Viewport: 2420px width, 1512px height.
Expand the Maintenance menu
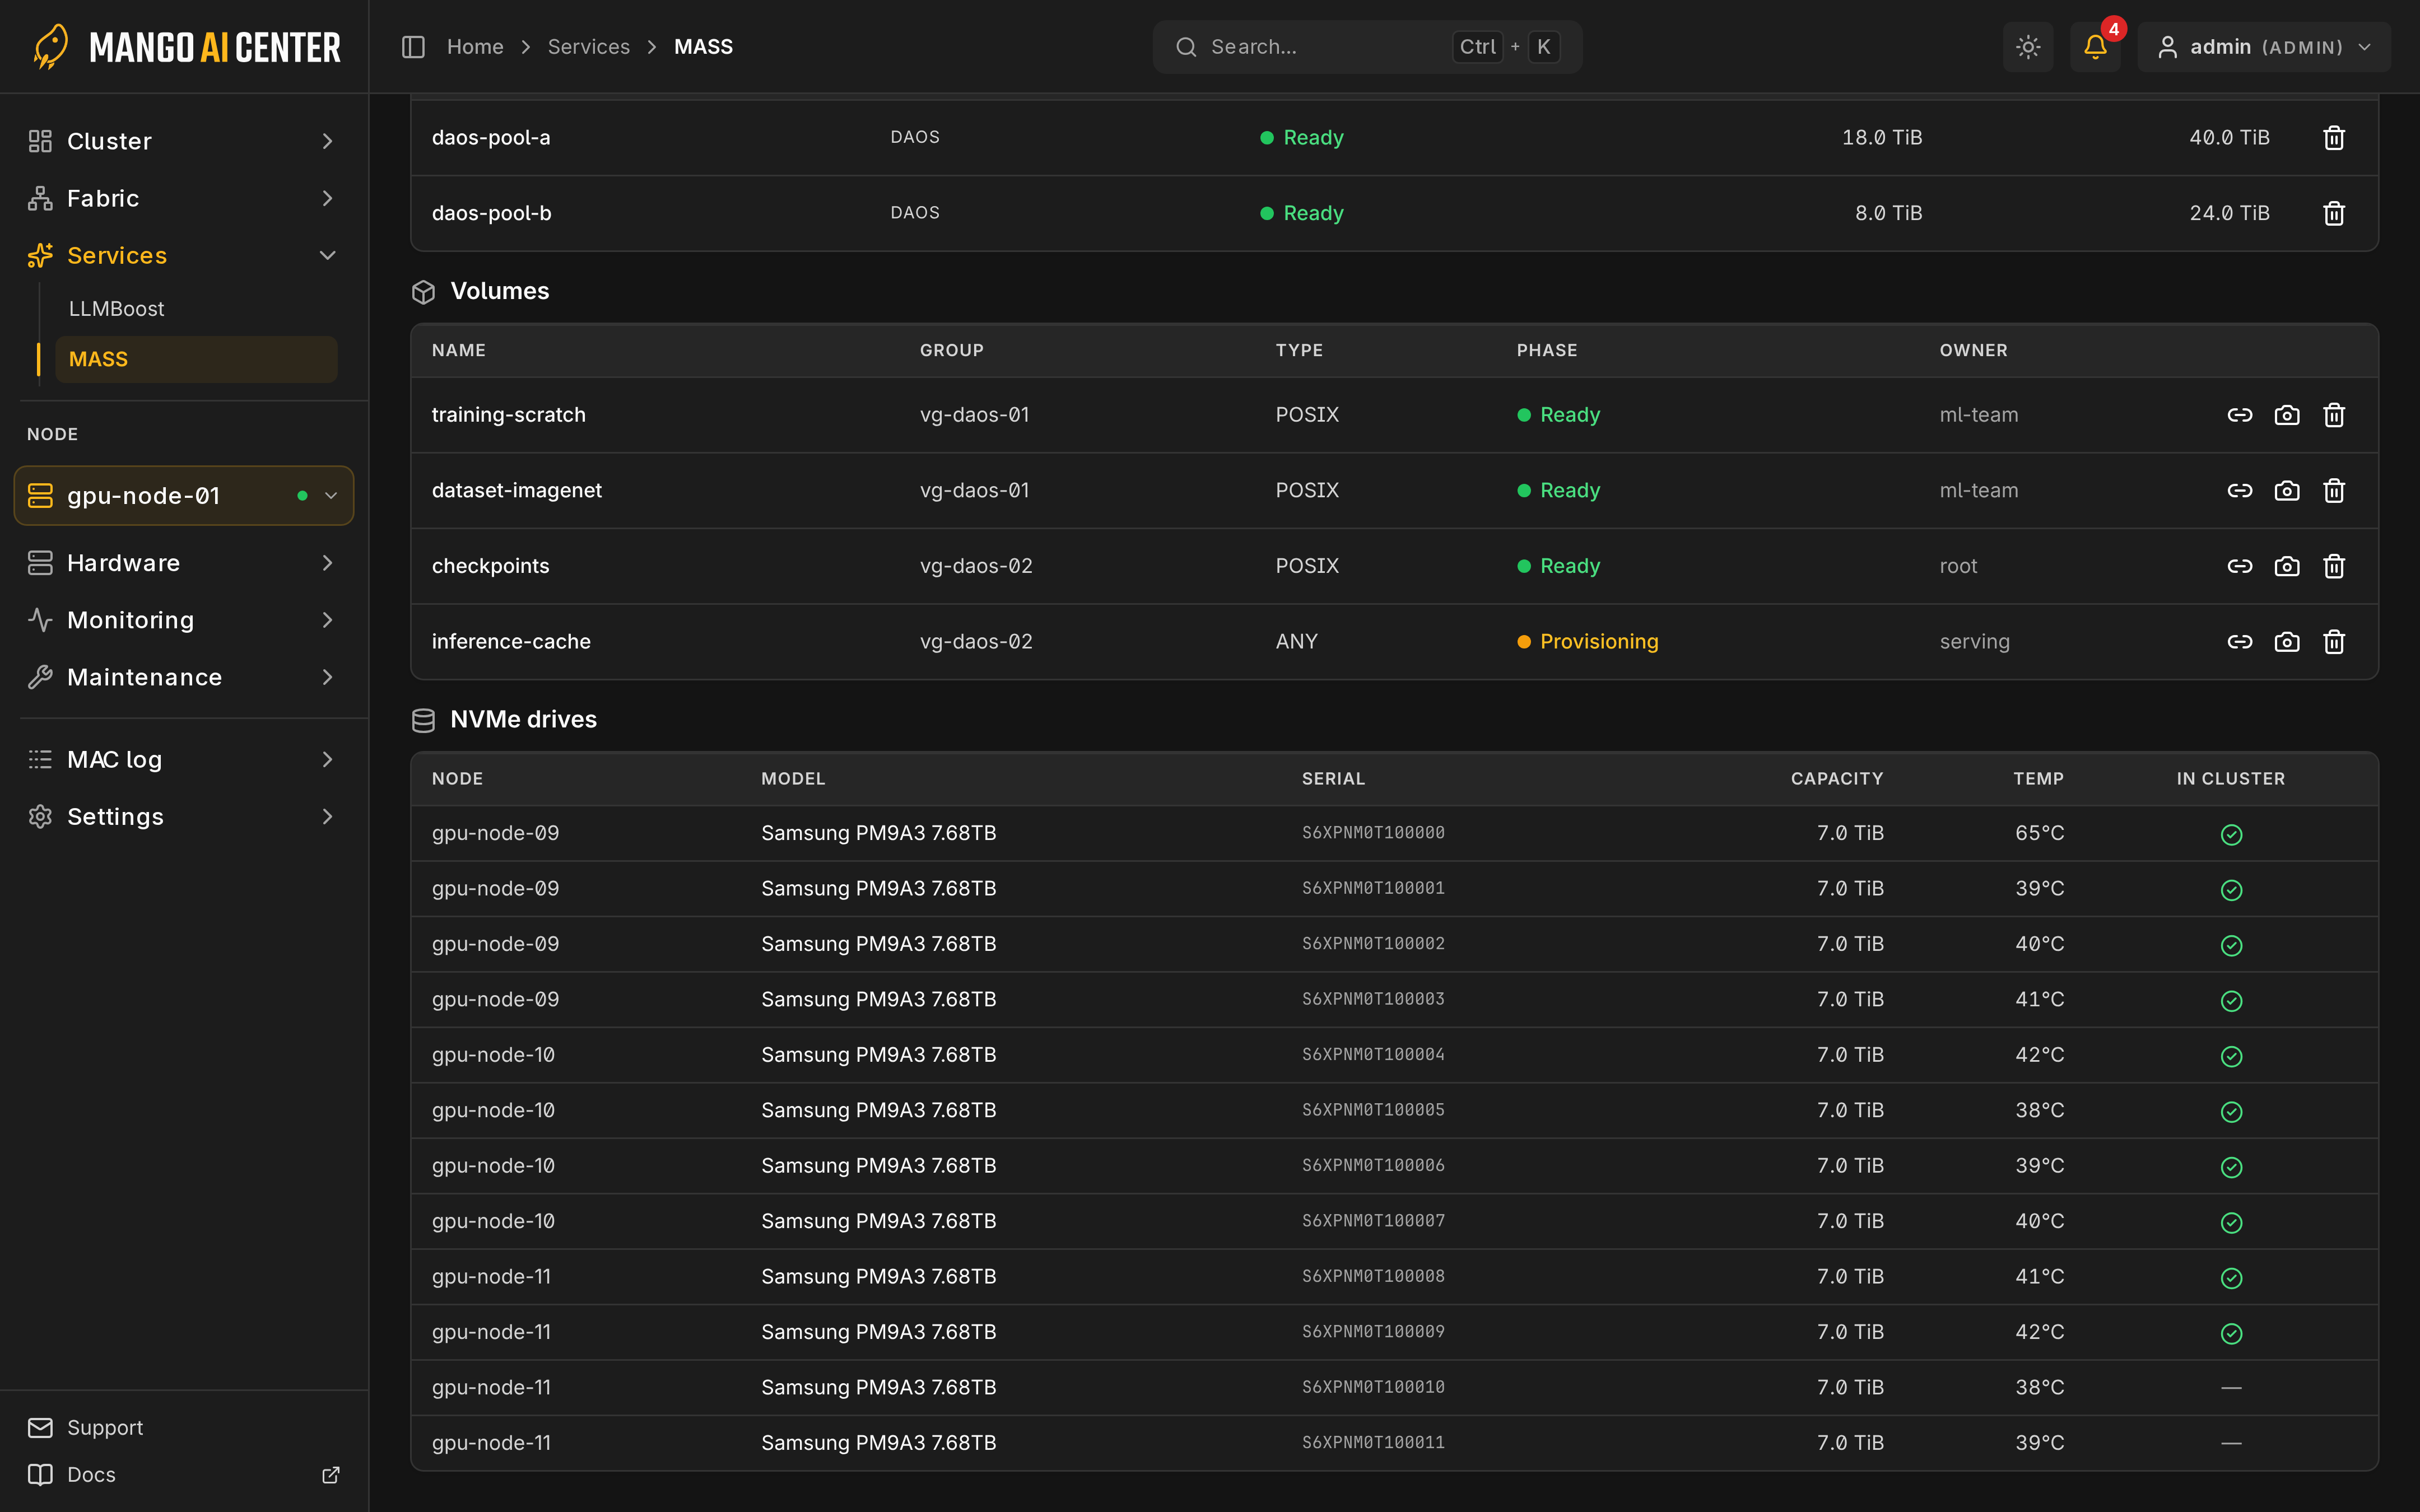click(x=184, y=677)
